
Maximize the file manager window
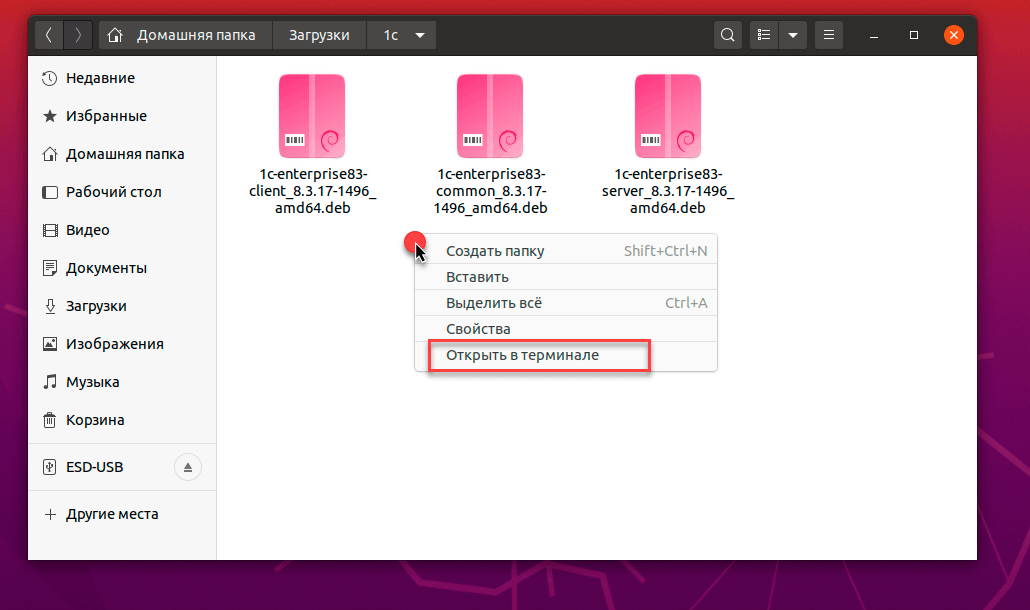coord(914,35)
